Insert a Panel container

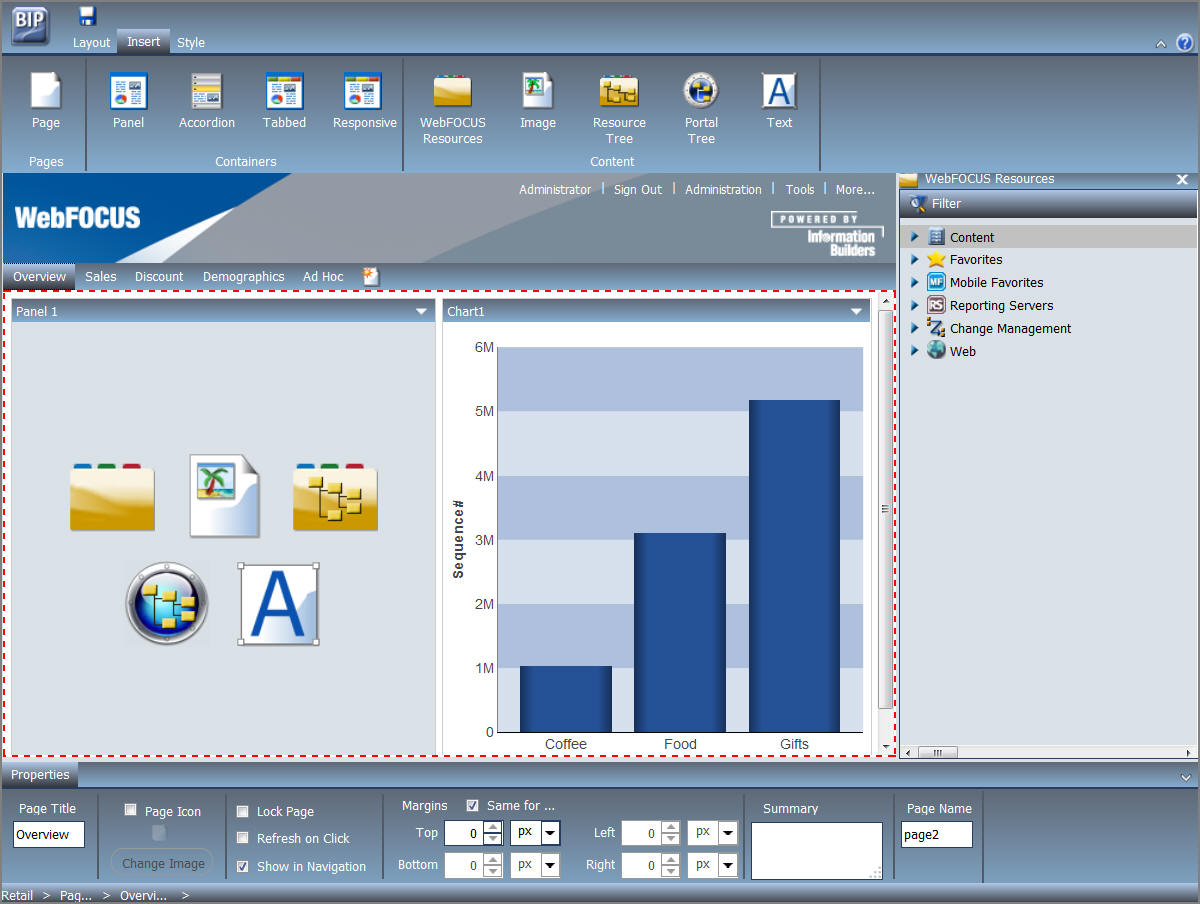128,100
